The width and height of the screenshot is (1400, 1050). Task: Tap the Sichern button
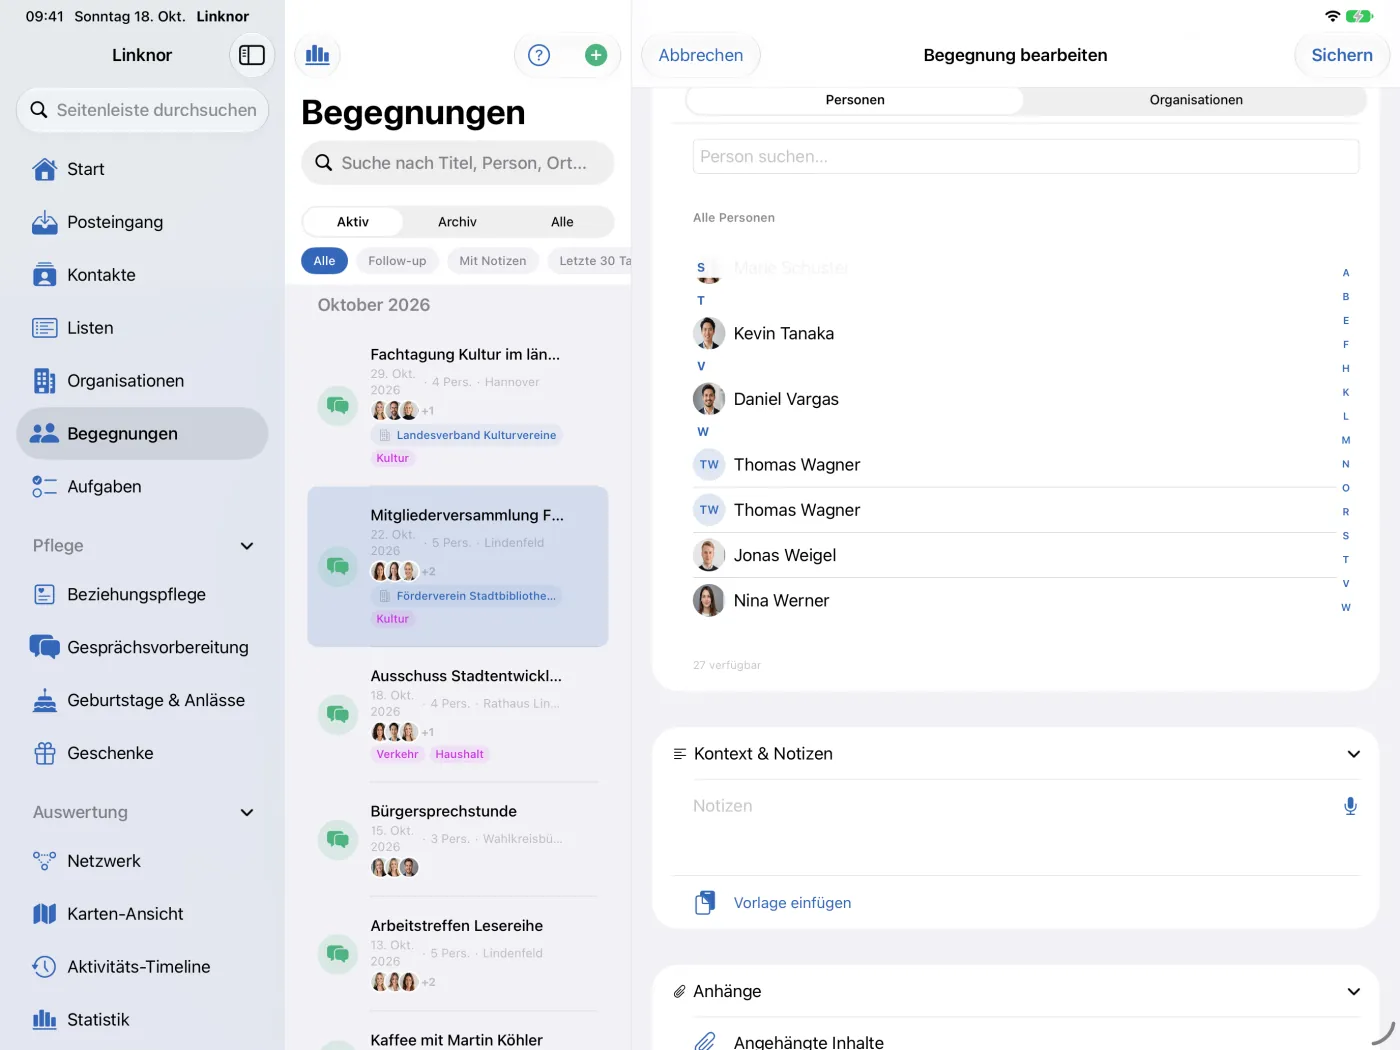click(1342, 55)
